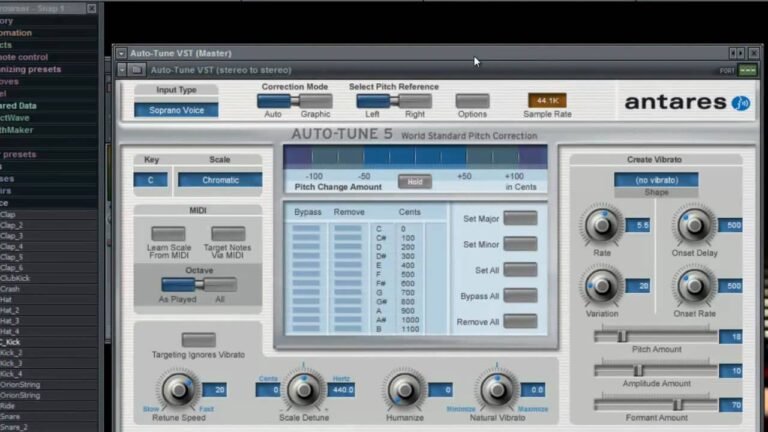This screenshot has height=432, width=768.
Task: Click the PORT indicator icon
Action: click(748, 71)
